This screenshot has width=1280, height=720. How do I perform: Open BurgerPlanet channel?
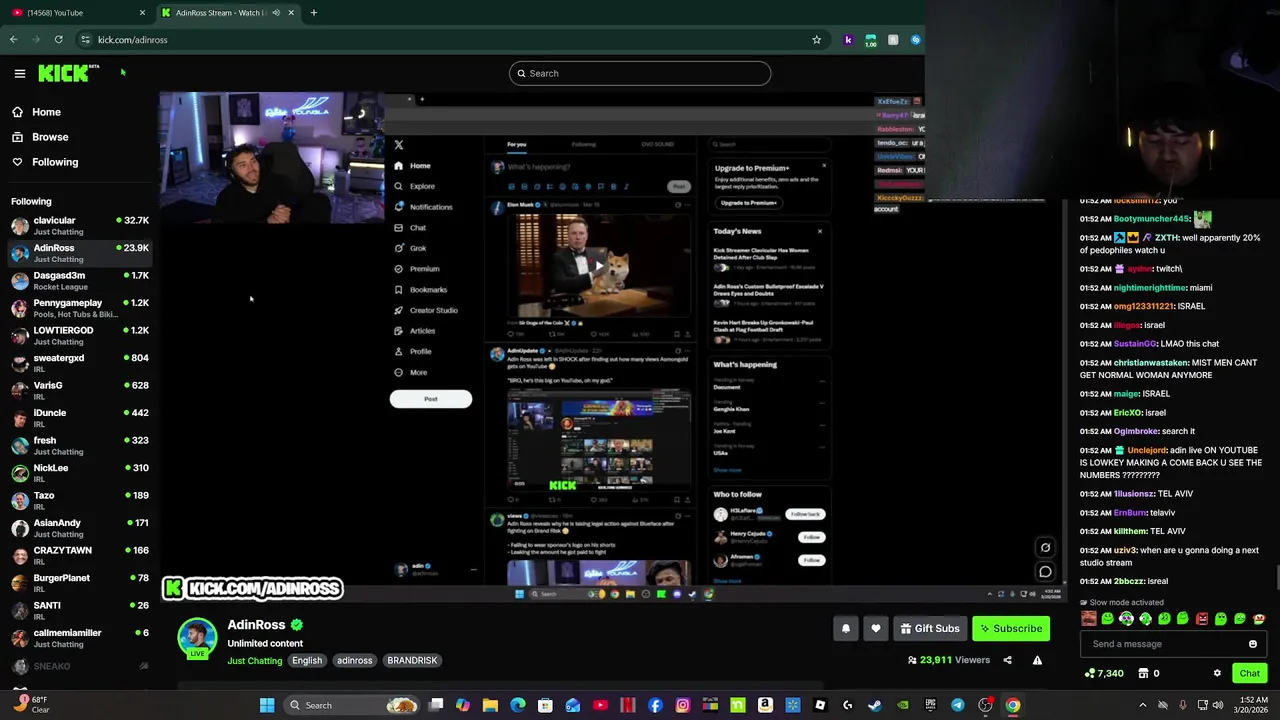point(80,583)
